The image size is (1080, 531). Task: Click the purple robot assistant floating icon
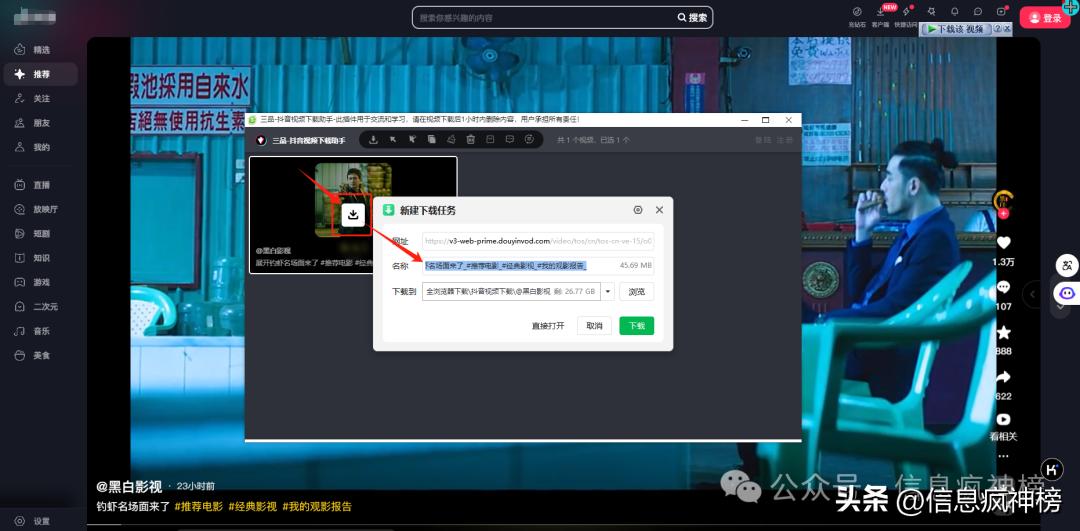tap(1067, 293)
